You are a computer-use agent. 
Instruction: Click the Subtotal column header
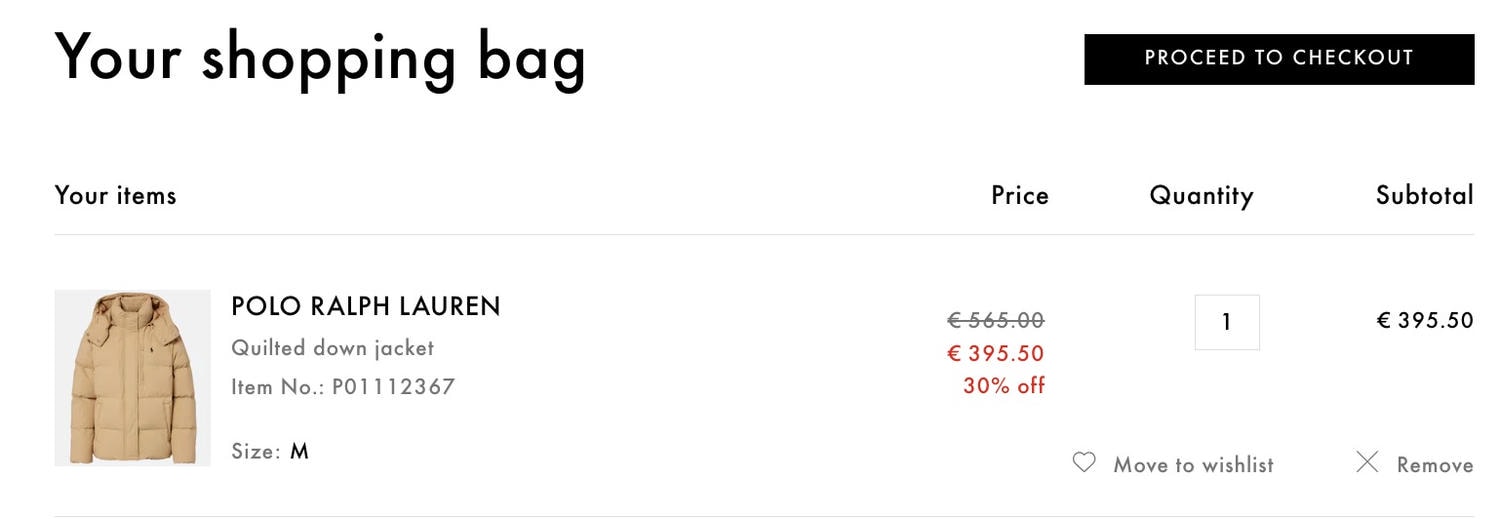pos(1425,195)
